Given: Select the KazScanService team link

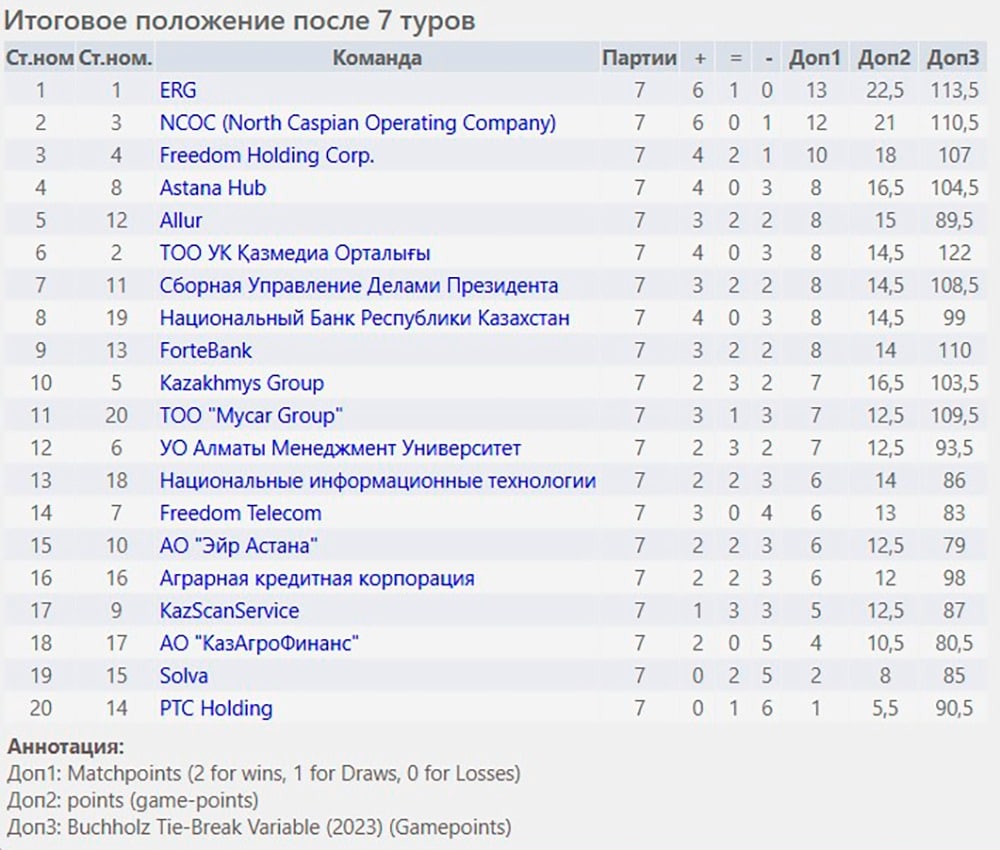Looking at the screenshot, I should tap(229, 611).
